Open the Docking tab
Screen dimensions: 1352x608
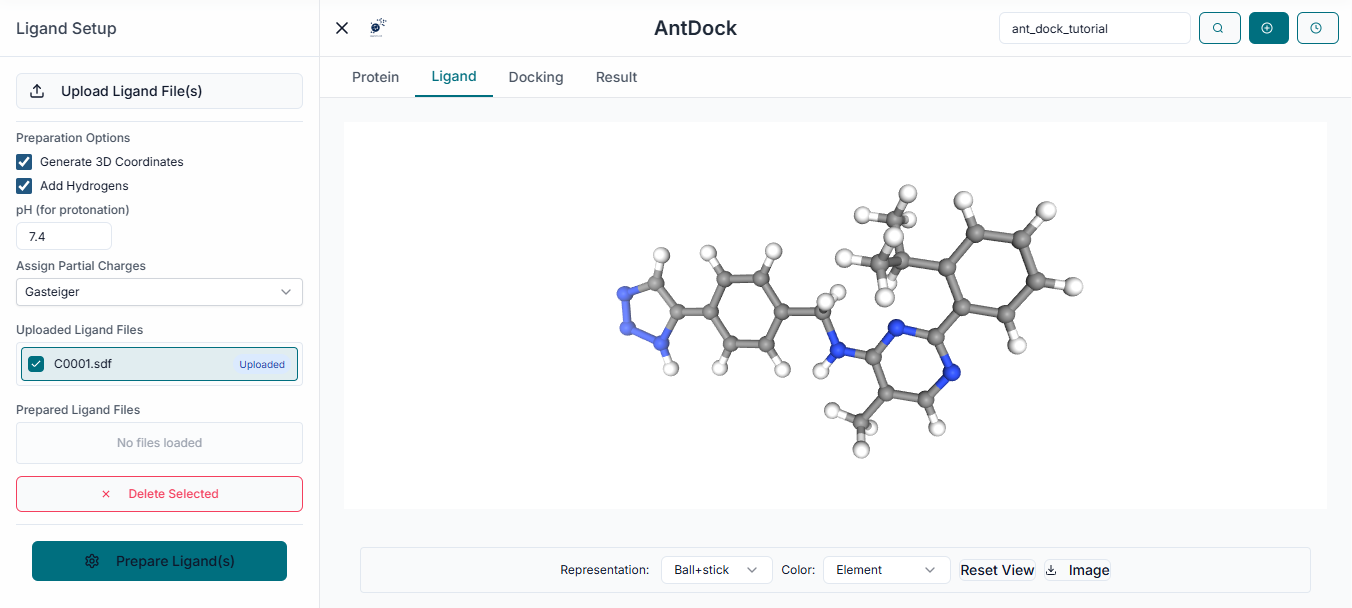tap(535, 76)
